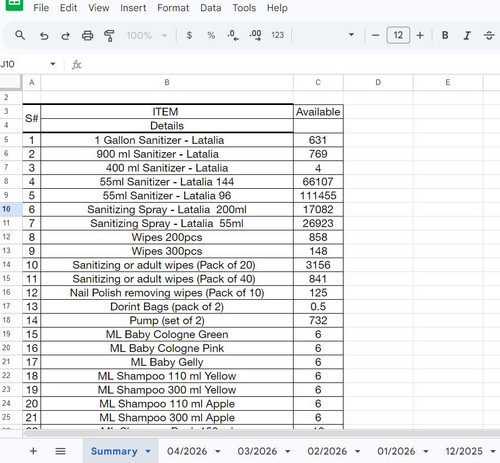Decrease font size with minus button
The width and height of the screenshot is (500, 463).
pyautogui.click(x=375, y=35)
